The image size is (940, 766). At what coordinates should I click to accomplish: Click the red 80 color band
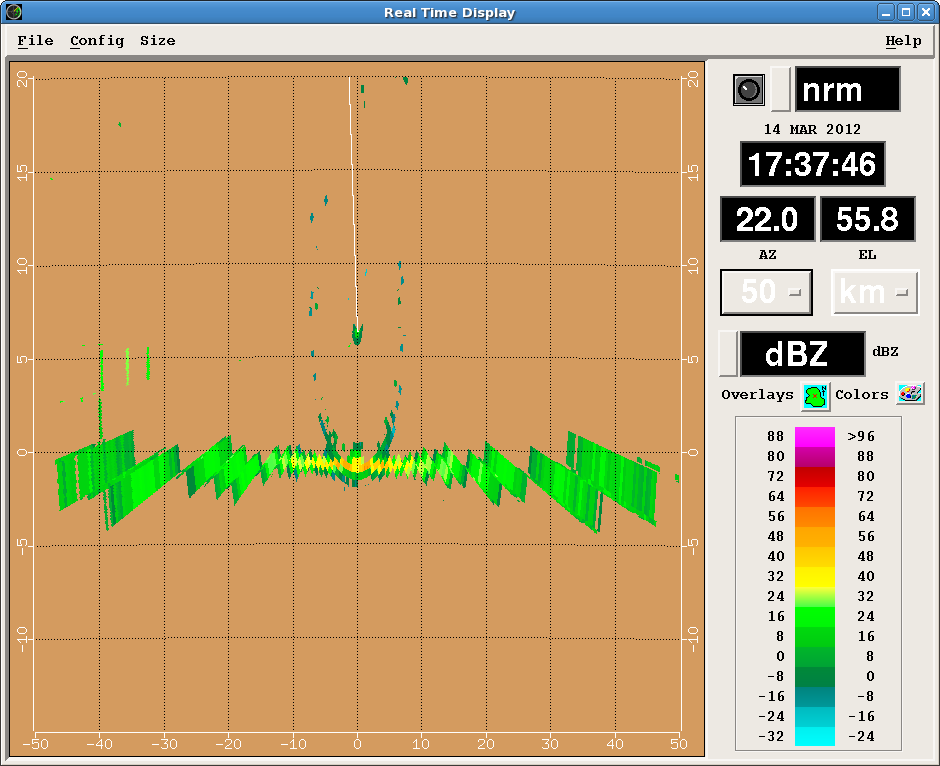click(x=815, y=477)
